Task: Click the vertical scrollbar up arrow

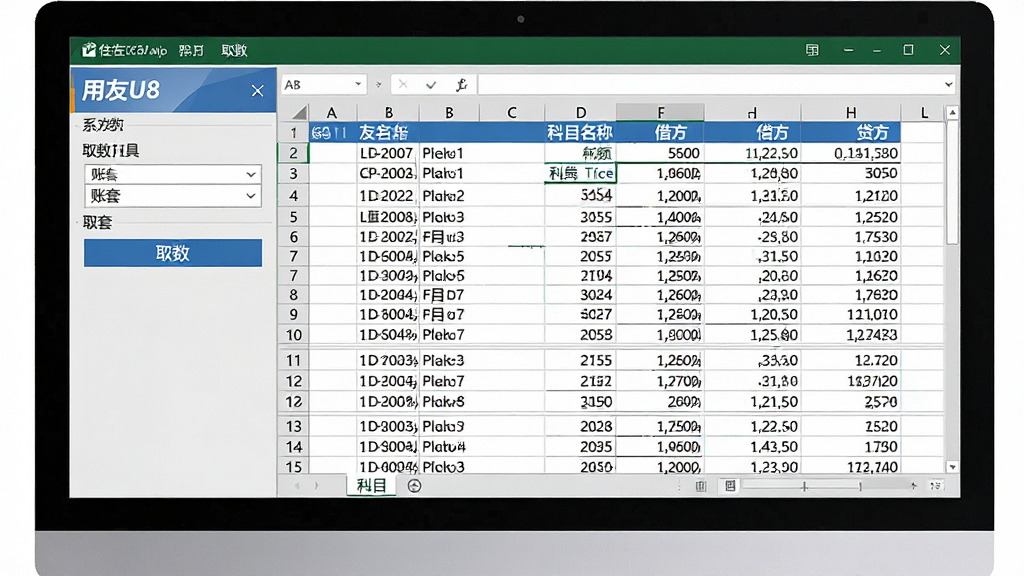Action: (953, 113)
